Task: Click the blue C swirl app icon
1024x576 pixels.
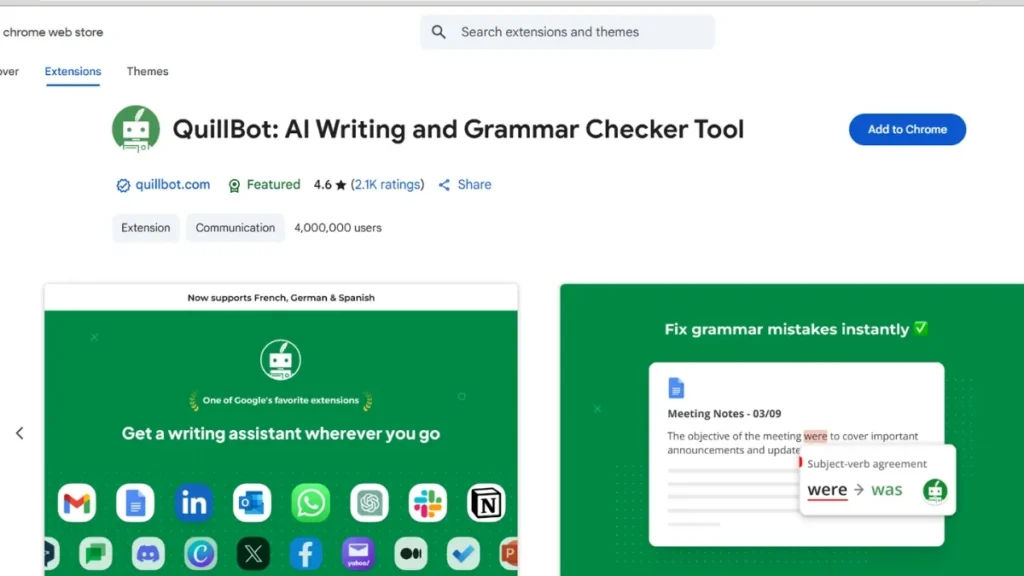Action: tap(200, 554)
